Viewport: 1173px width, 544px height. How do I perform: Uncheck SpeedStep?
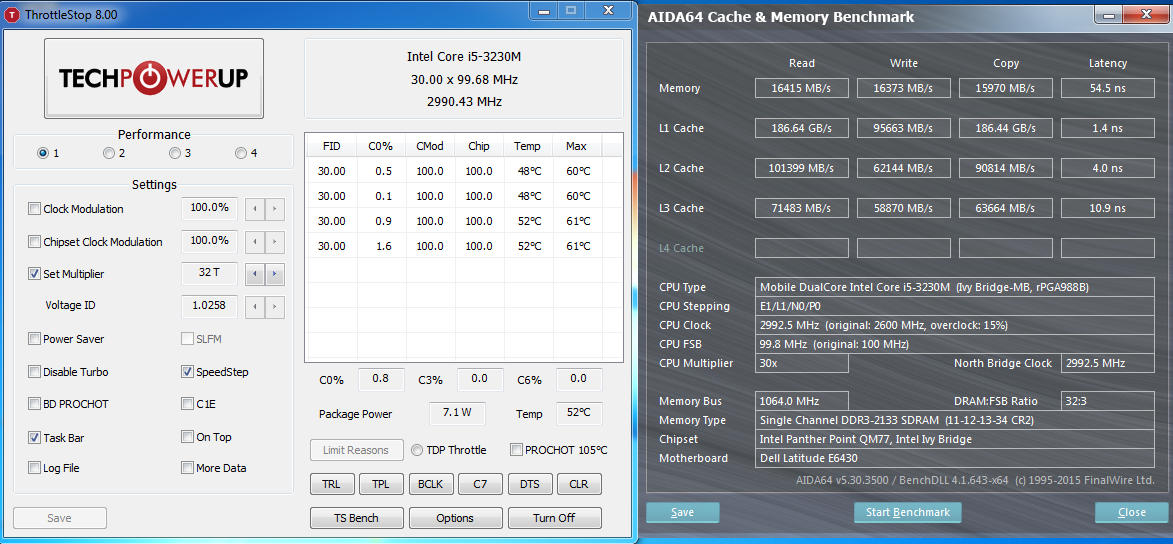click(x=187, y=372)
